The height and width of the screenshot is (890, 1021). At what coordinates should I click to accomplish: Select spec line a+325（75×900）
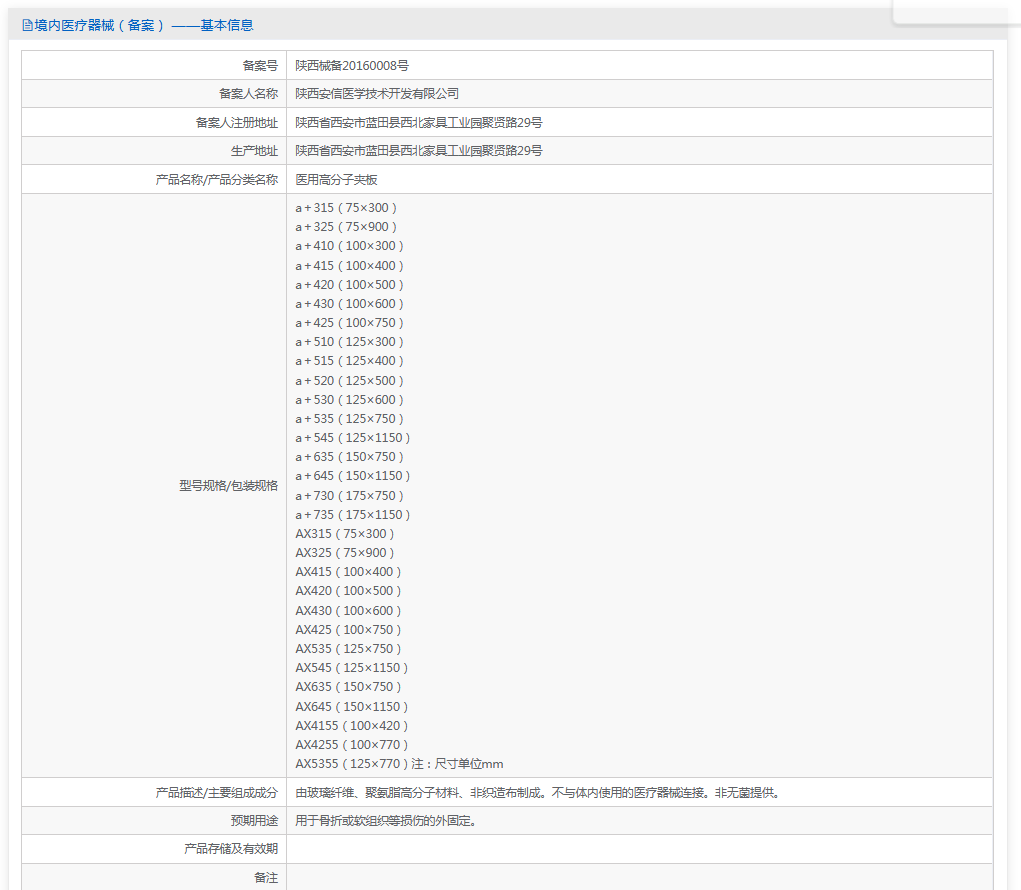pyautogui.click(x=346, y=227)
